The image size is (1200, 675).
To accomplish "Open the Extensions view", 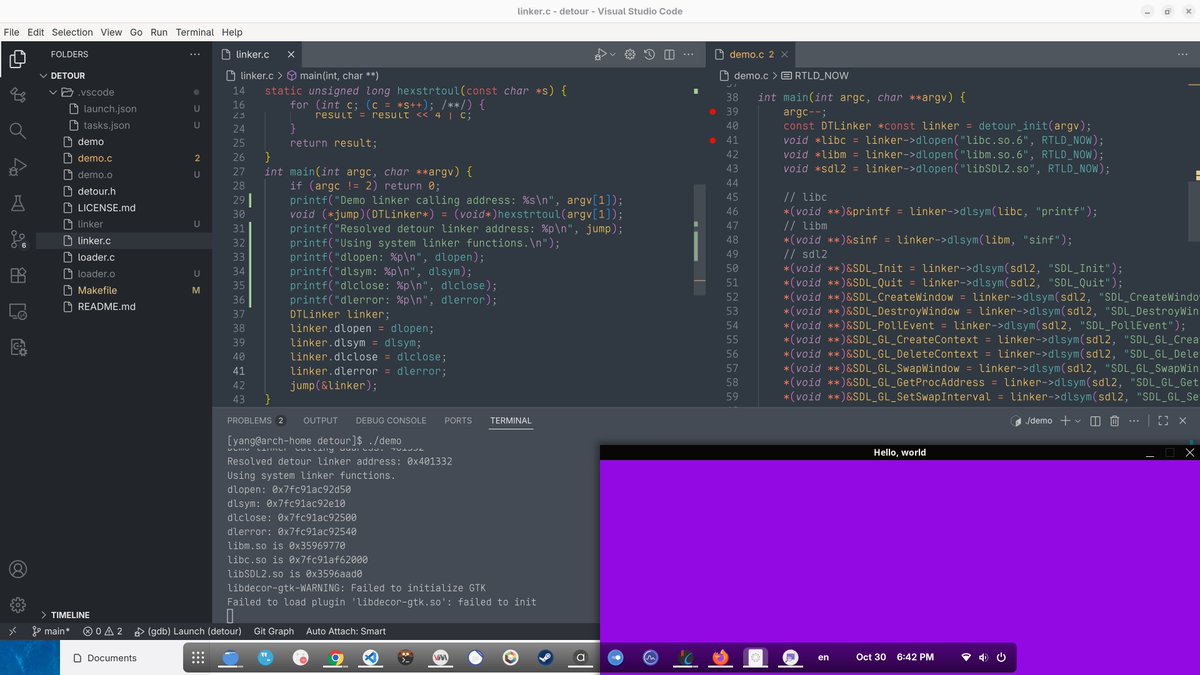I will pos(17,275).
